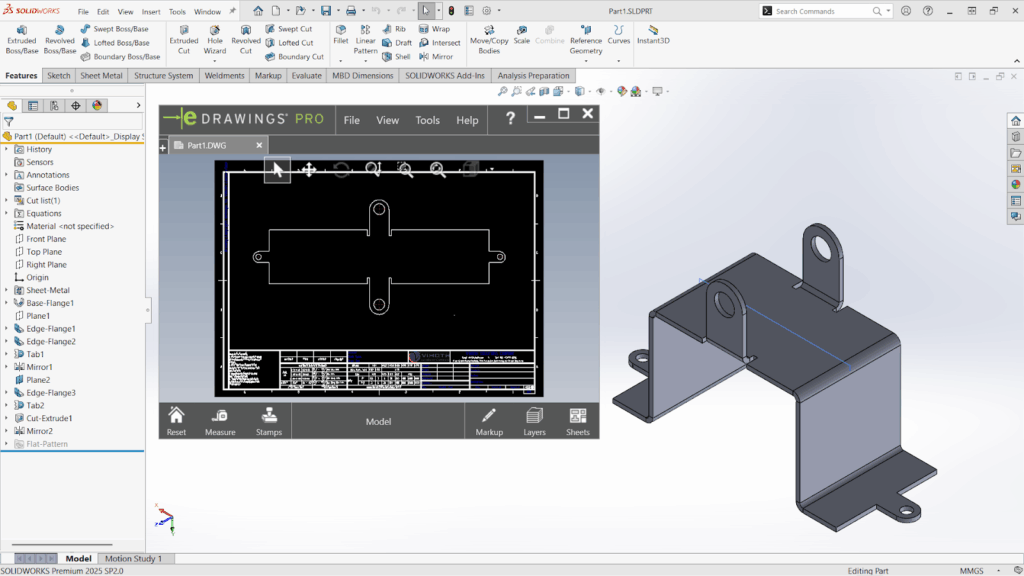Screen dimensions: 1024x576
Task: Expand the History node
Action: click(7, 149)
